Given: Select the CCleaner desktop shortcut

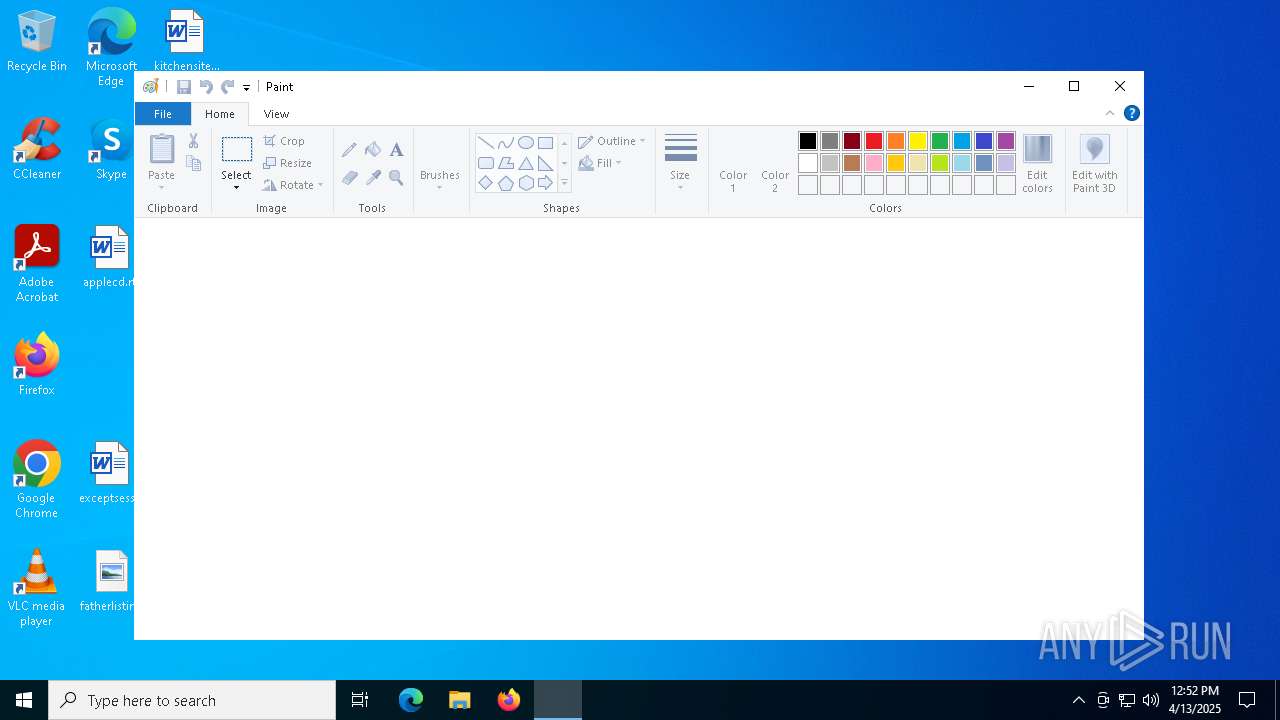Looking at the screenshot, I should point(37,149).
